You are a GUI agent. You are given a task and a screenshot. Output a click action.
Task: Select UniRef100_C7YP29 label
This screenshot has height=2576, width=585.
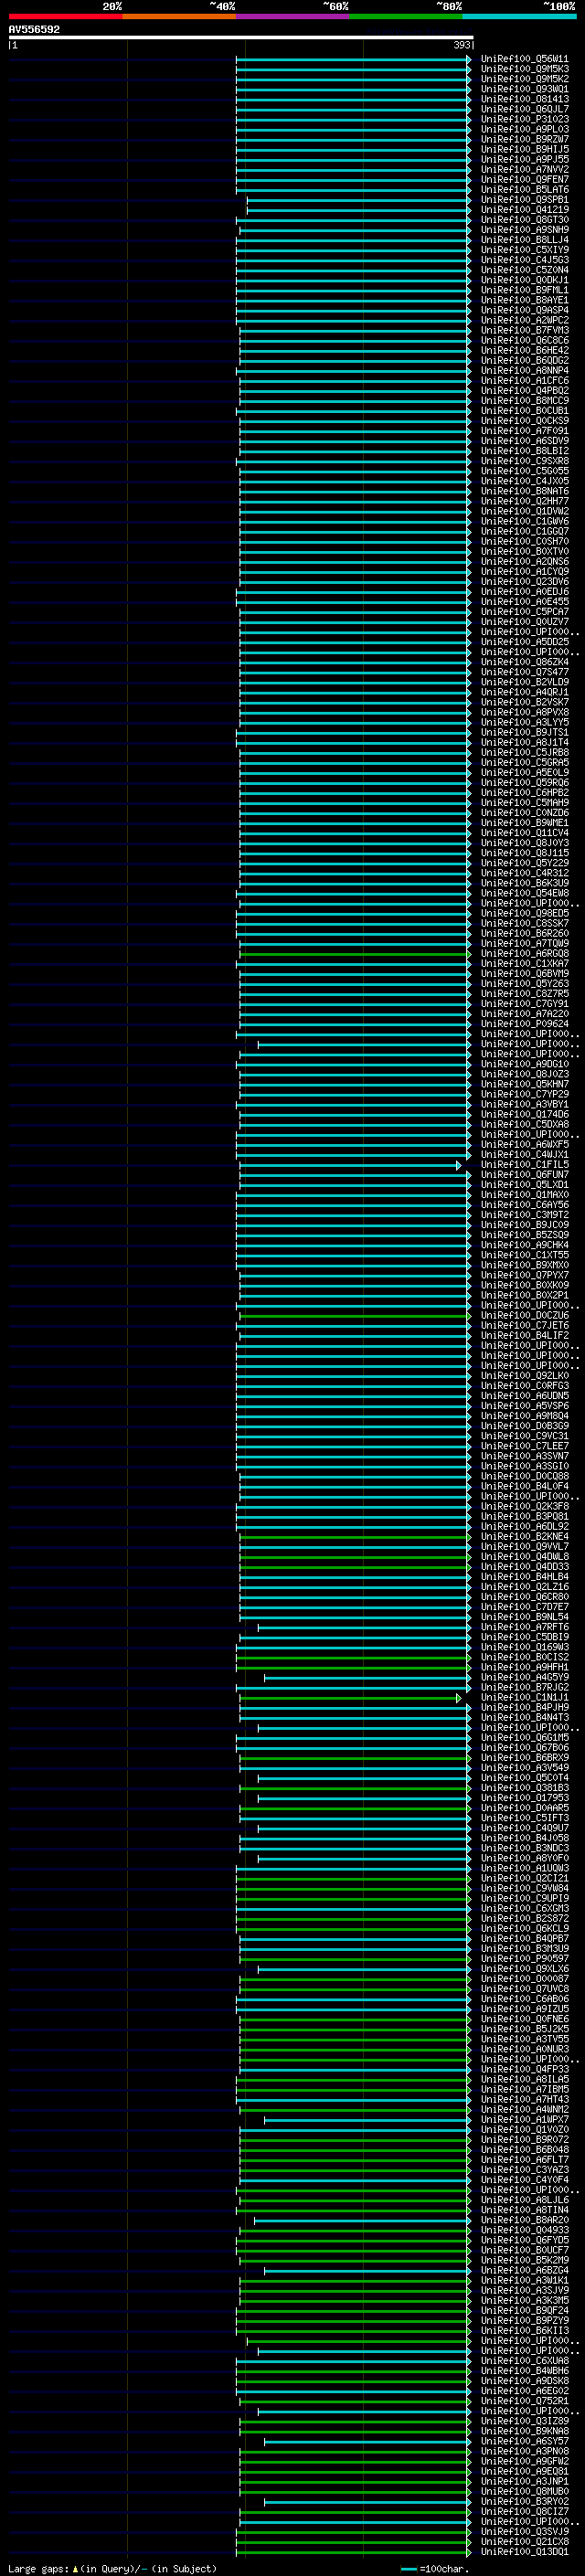pyautogui.click(x=525, y=1095)
